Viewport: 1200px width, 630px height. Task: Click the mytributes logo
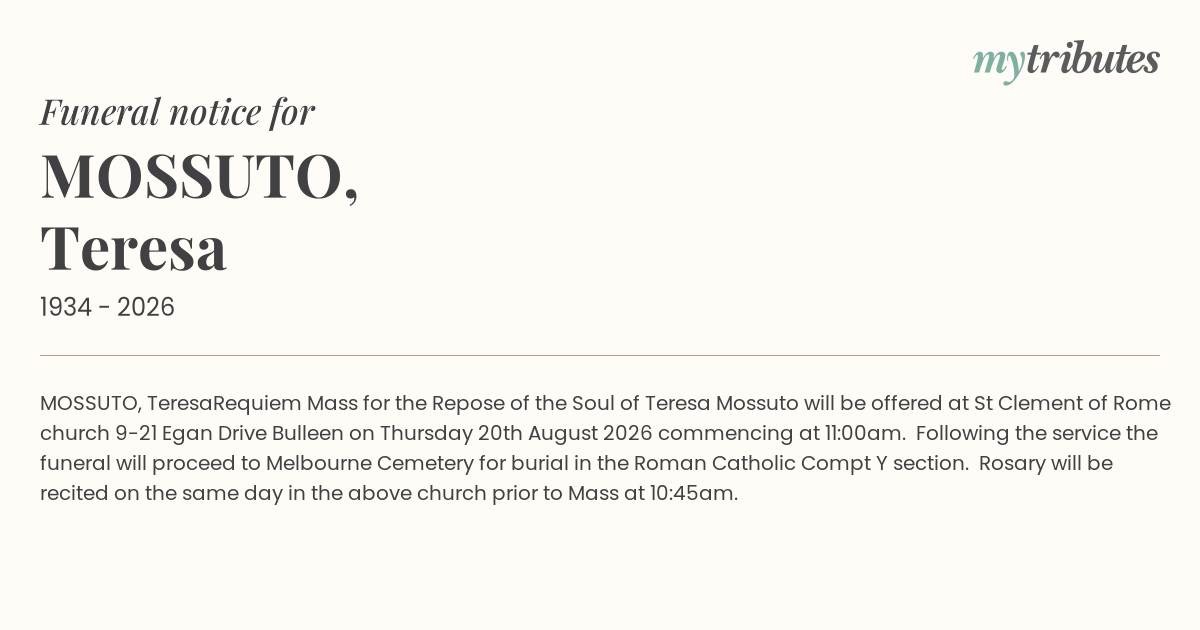(x=1066, y=62)
